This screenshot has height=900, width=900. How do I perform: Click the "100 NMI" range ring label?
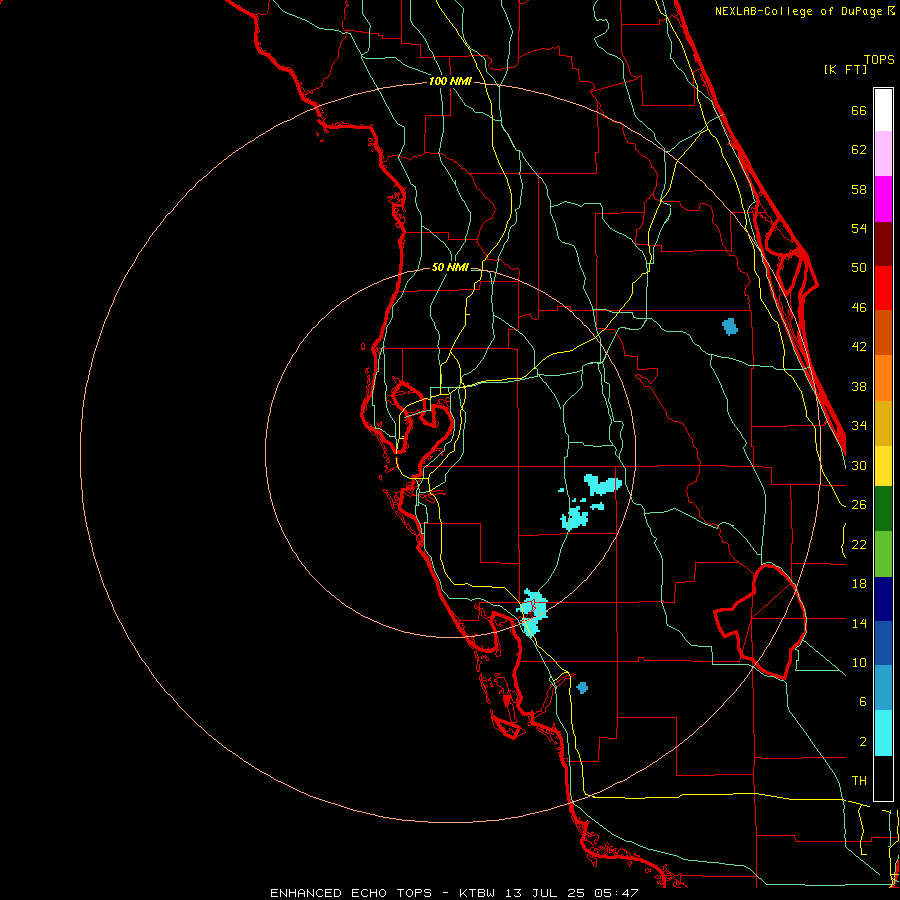coord(450,82)
